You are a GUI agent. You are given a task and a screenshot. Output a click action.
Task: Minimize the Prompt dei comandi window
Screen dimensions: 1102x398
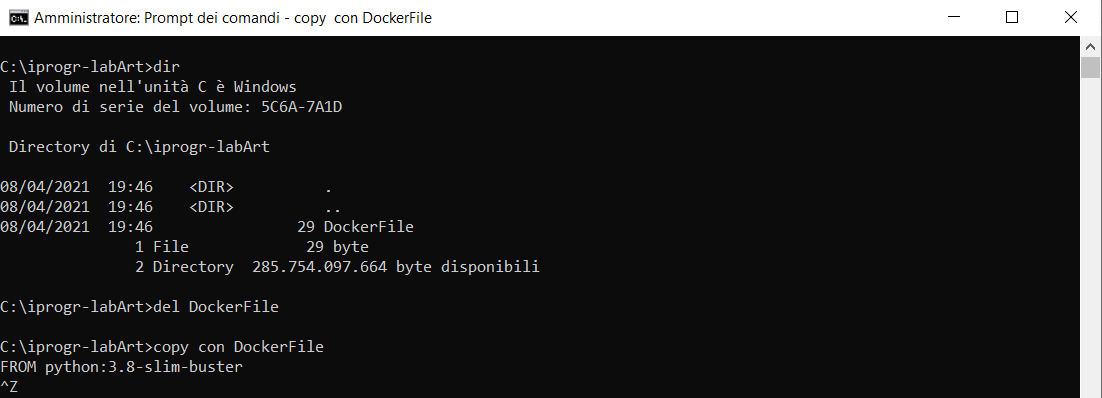[x=954, y=18]
